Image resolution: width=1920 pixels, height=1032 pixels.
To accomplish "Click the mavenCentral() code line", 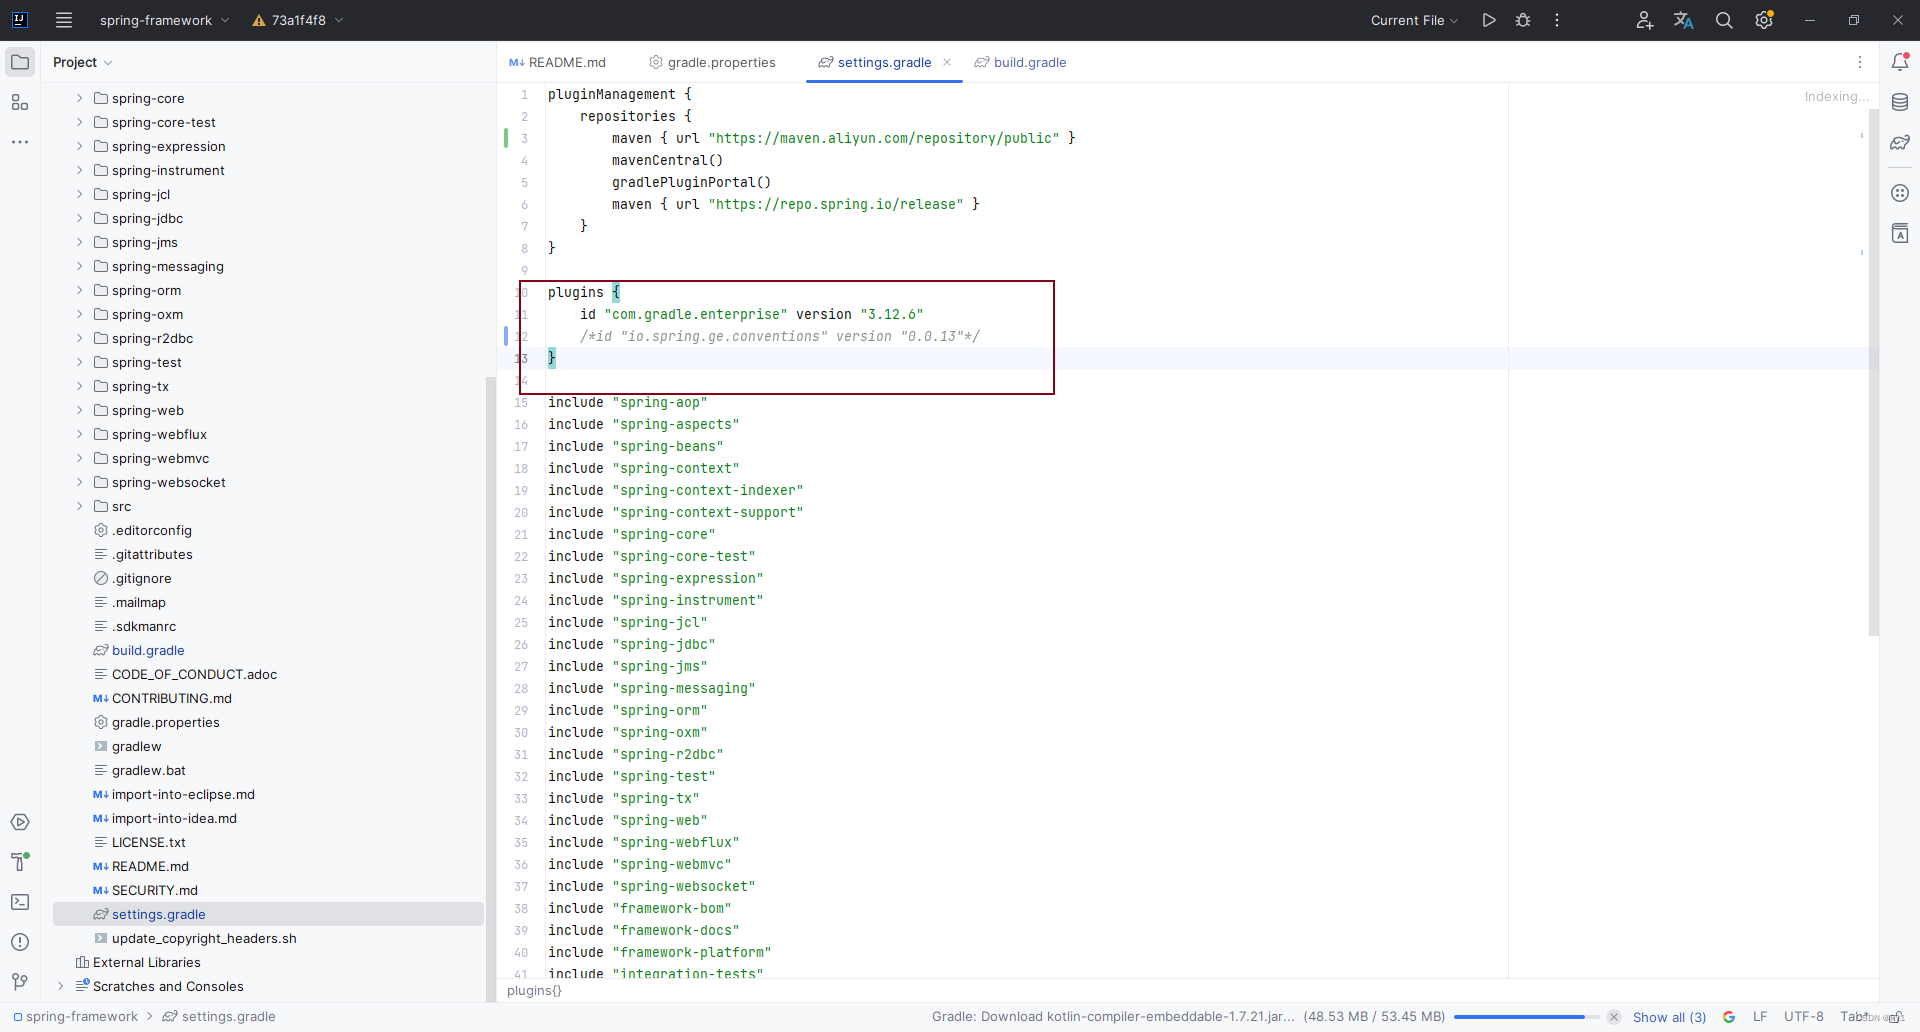I will [667, 160].
